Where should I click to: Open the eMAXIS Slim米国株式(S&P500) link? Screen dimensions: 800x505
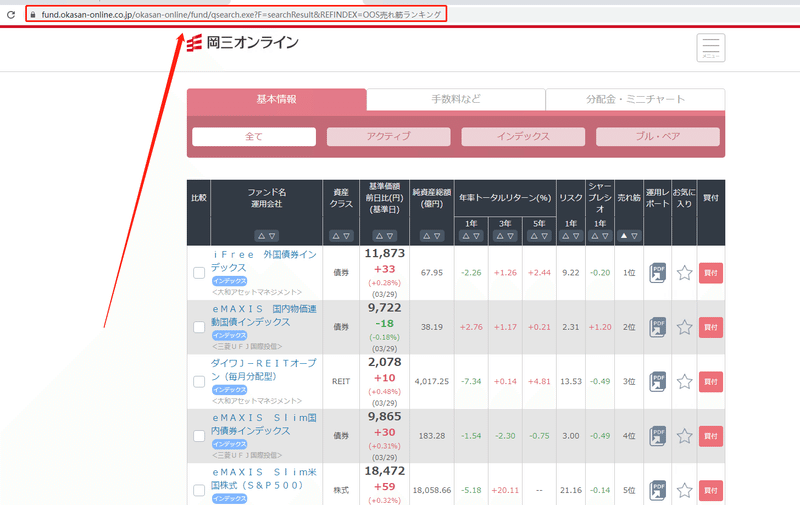click(x=264, y=478)
